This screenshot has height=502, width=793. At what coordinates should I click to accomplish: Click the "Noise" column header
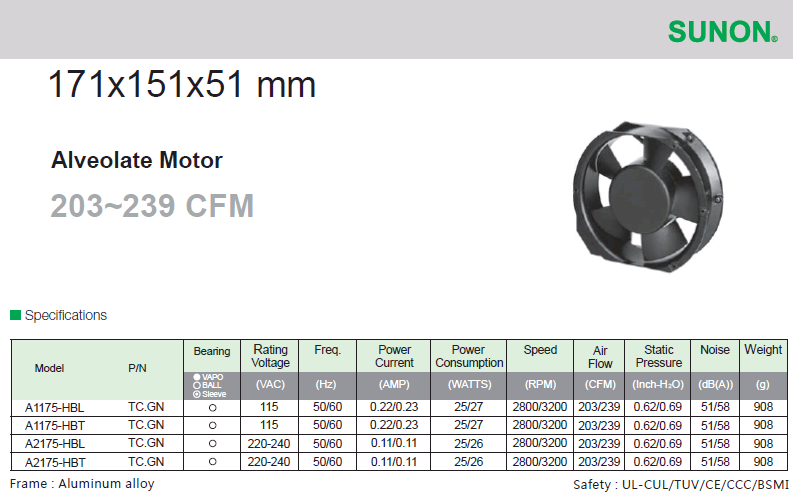click(715, 350)
